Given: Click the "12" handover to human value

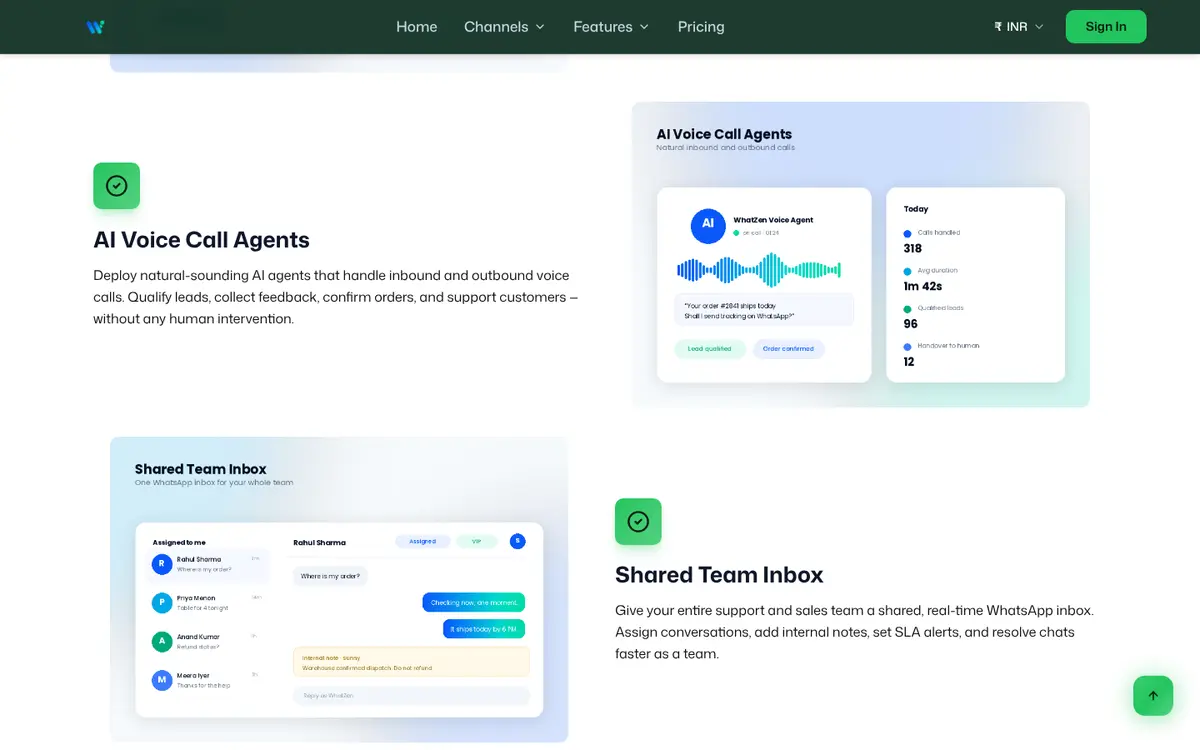Looking at the screenshot, I should pos(909,362).
